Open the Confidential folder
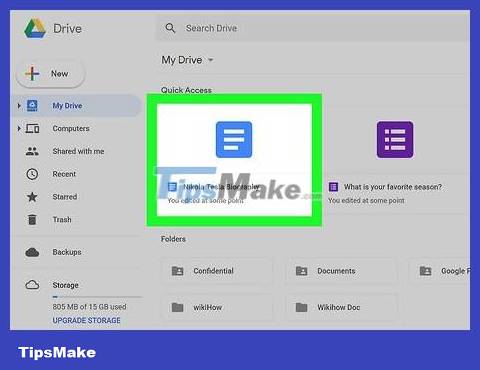This screenshot has width=480, height=370. pos(217,271)
